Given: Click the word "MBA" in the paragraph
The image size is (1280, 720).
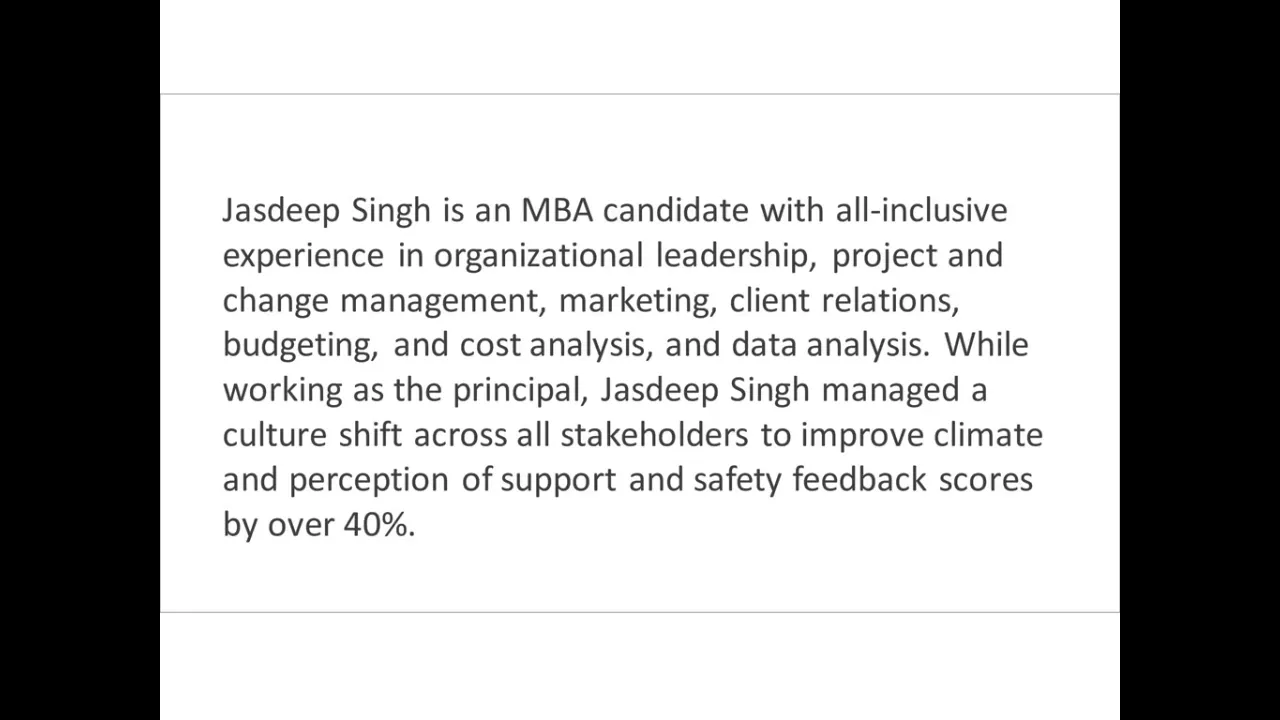Looking at the screenshot, I should [557, 210].
